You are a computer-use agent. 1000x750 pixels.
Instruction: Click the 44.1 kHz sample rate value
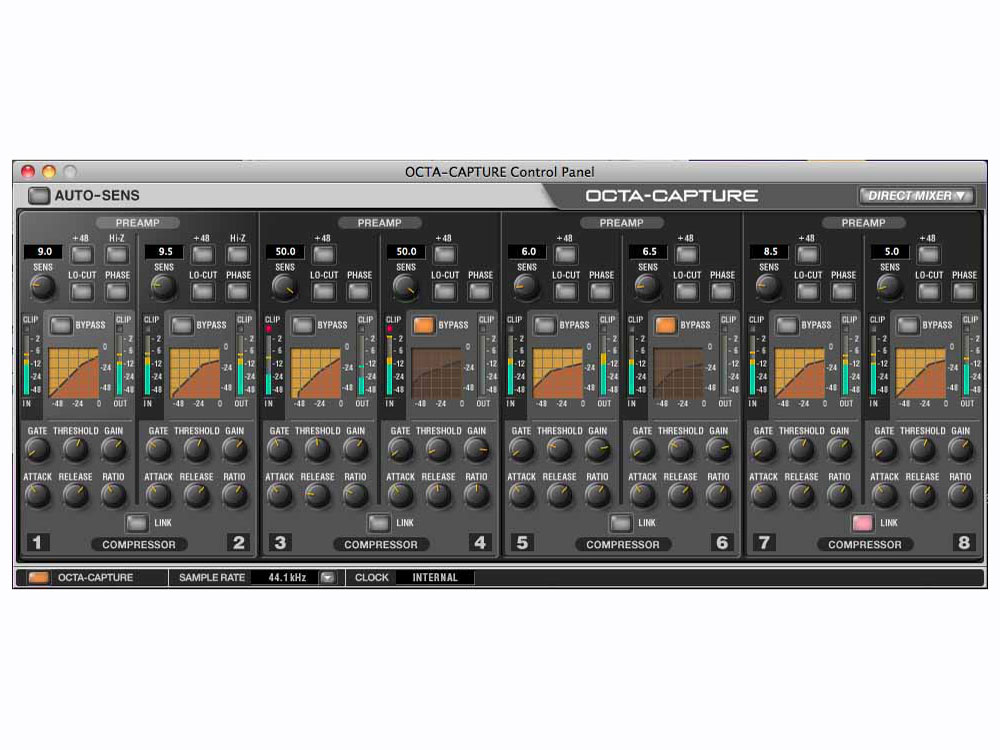point(286,578)
